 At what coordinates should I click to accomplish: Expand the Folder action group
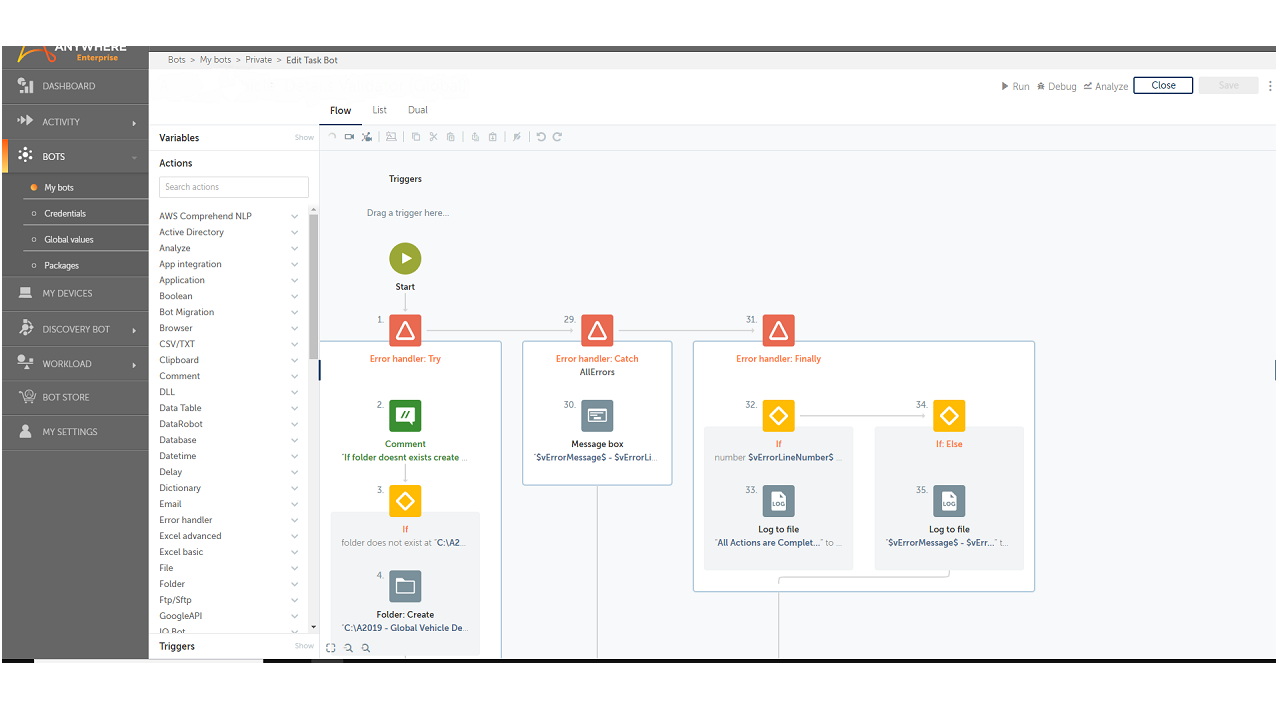click(x=295, y=584)
